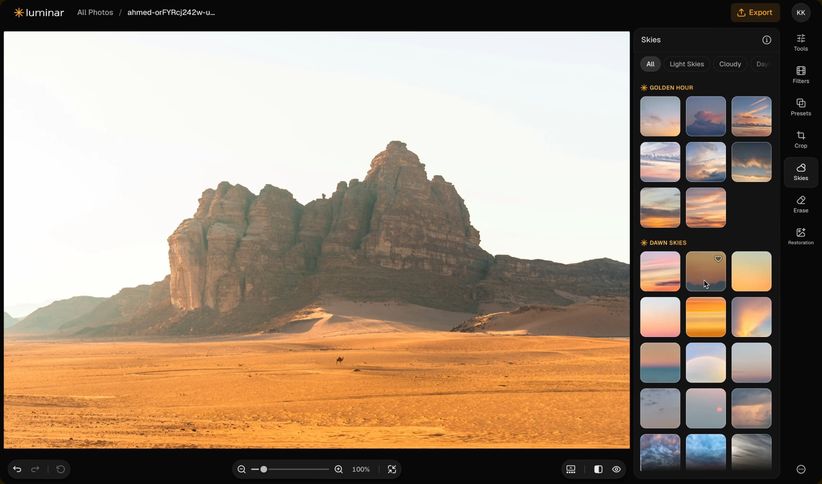Click the Export button
Viewport: 822px width, 484px height.
[755, 13]
